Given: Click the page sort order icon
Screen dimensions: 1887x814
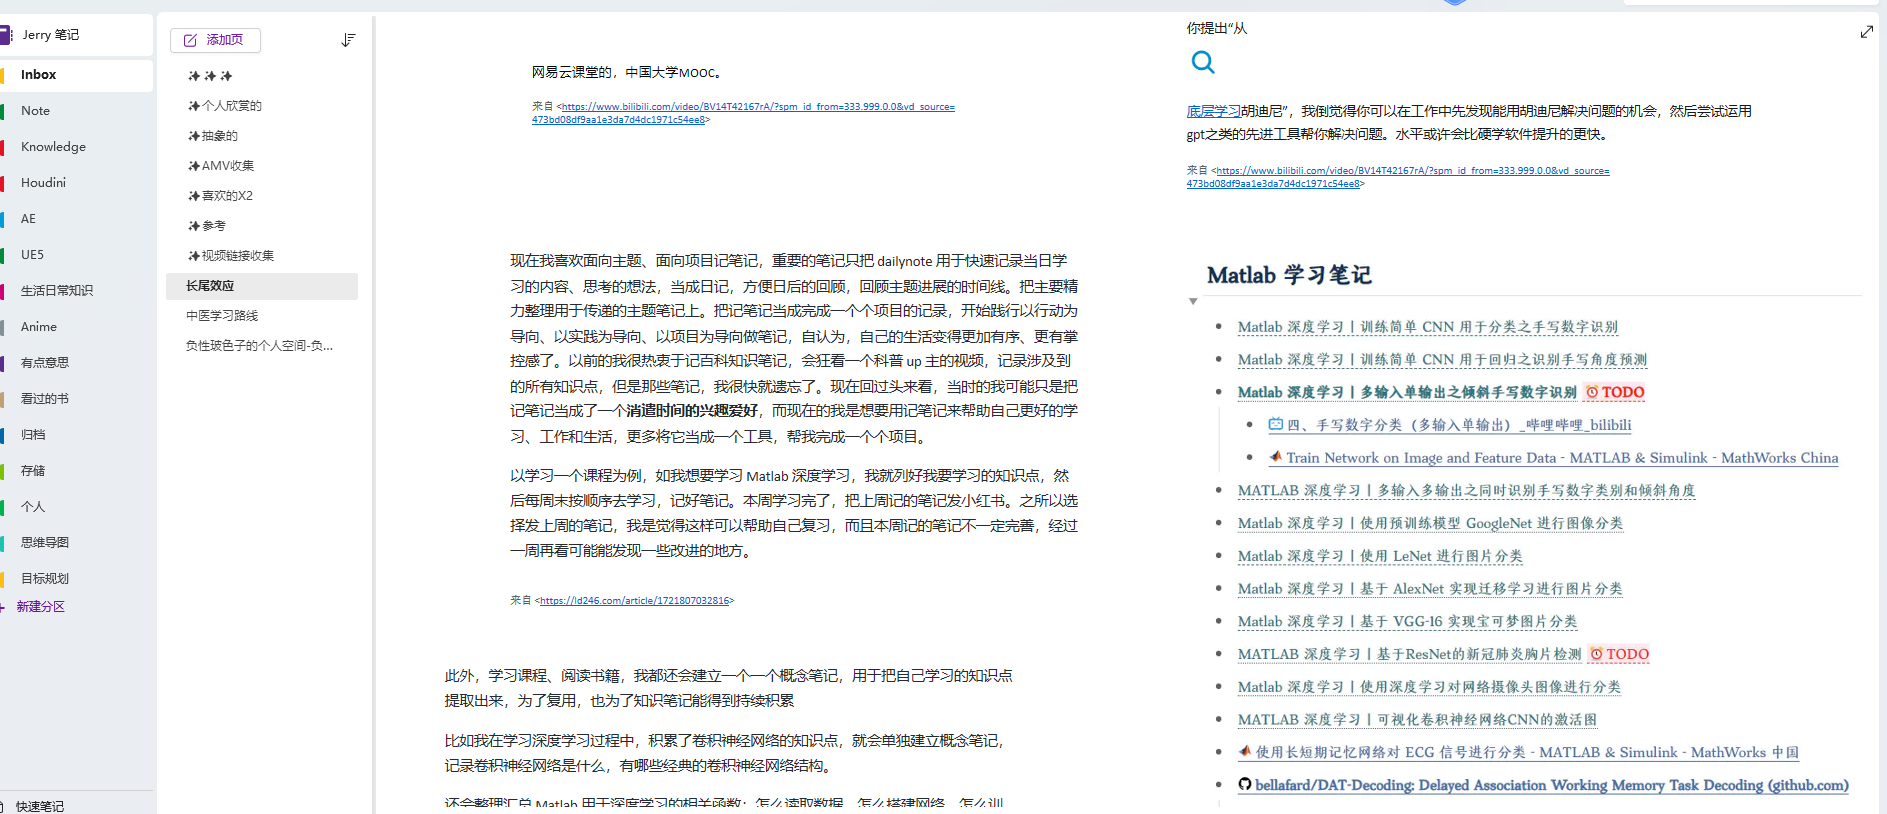Looking at the screenshot, I should (348, 40).
